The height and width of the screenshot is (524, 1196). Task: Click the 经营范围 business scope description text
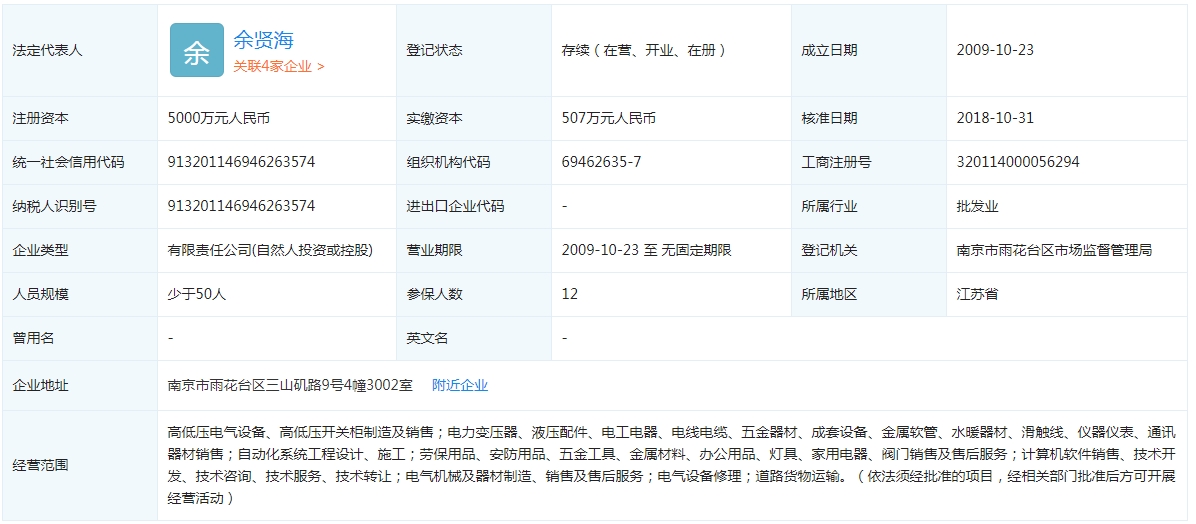click(670, 465)
